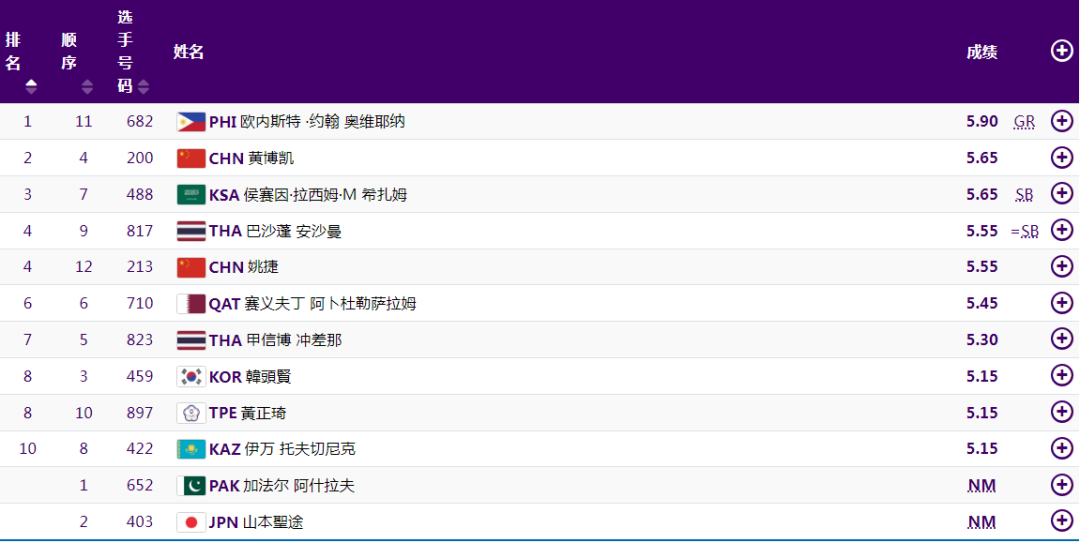Click the TPE flag icon
1080x543 pixels.
click(x=191, y=413)
